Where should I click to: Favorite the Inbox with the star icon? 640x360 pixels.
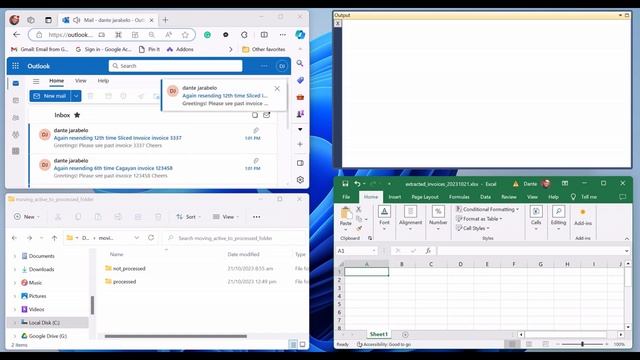click(77, 115)
